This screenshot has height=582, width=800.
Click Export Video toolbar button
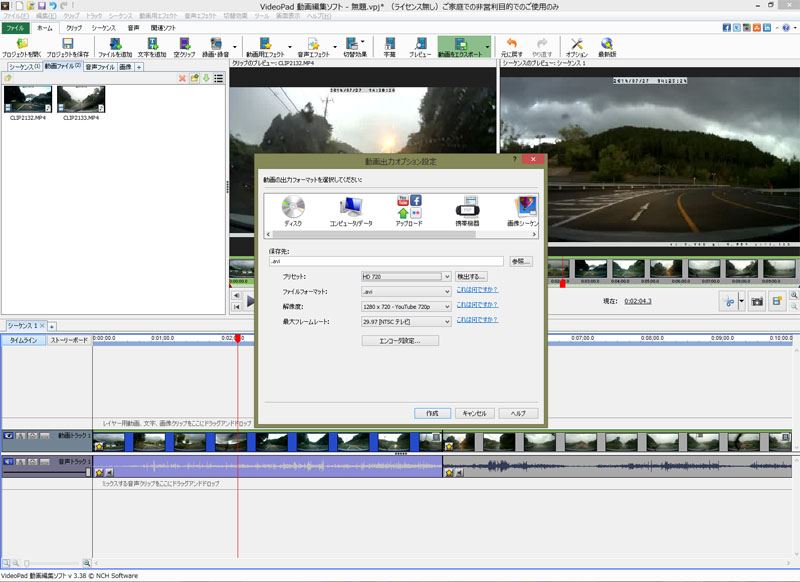460,47
